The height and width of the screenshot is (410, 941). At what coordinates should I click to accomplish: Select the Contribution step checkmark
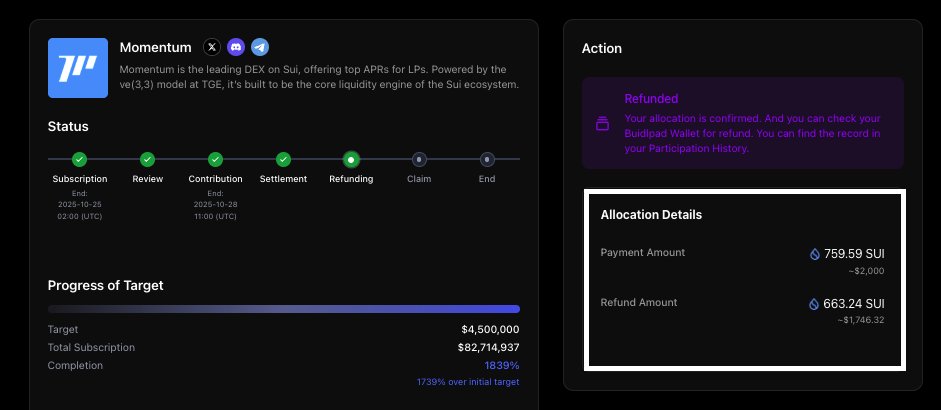point(215,159)
